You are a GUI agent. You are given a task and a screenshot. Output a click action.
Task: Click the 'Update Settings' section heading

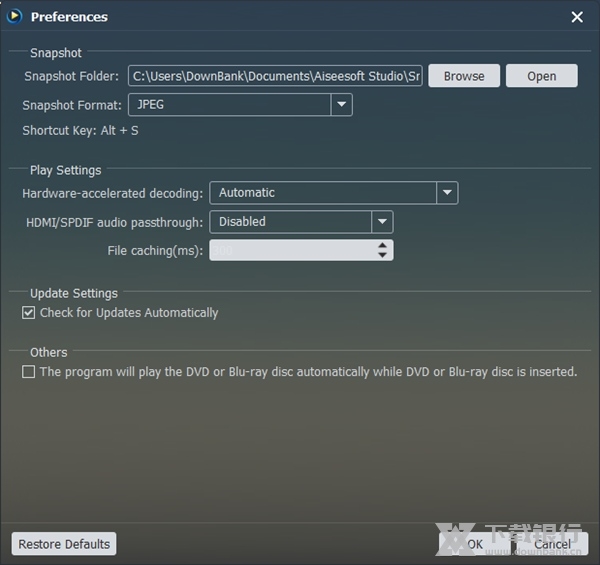tap(74, 293)
